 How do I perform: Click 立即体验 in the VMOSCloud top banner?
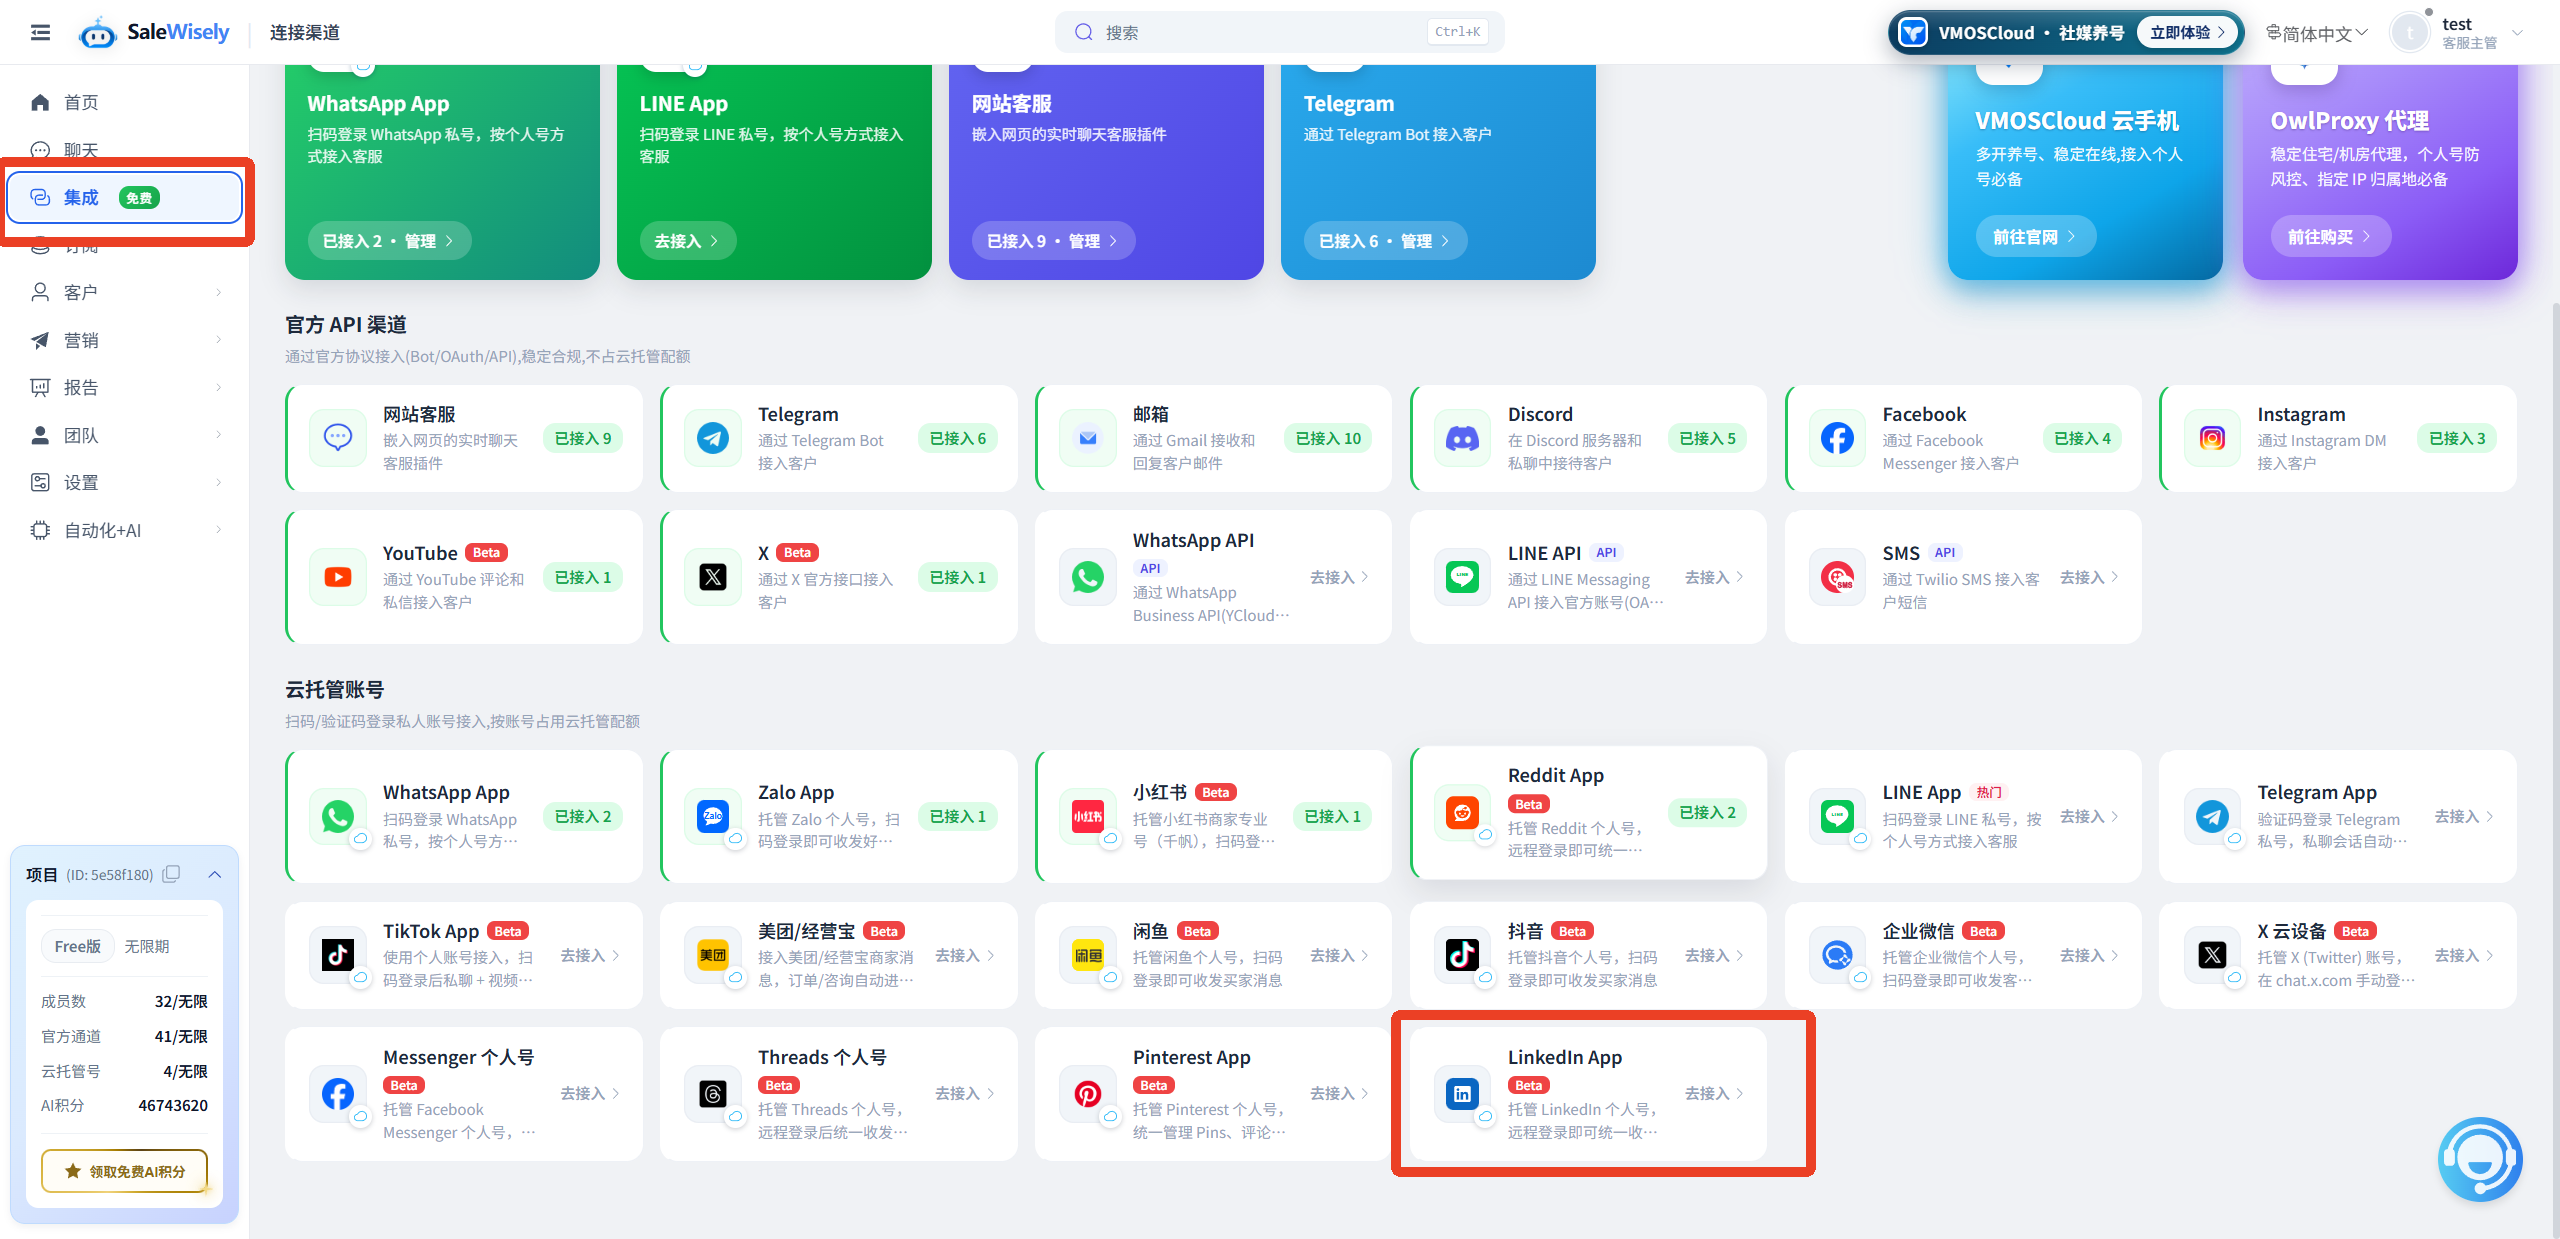click(2187, 32)
